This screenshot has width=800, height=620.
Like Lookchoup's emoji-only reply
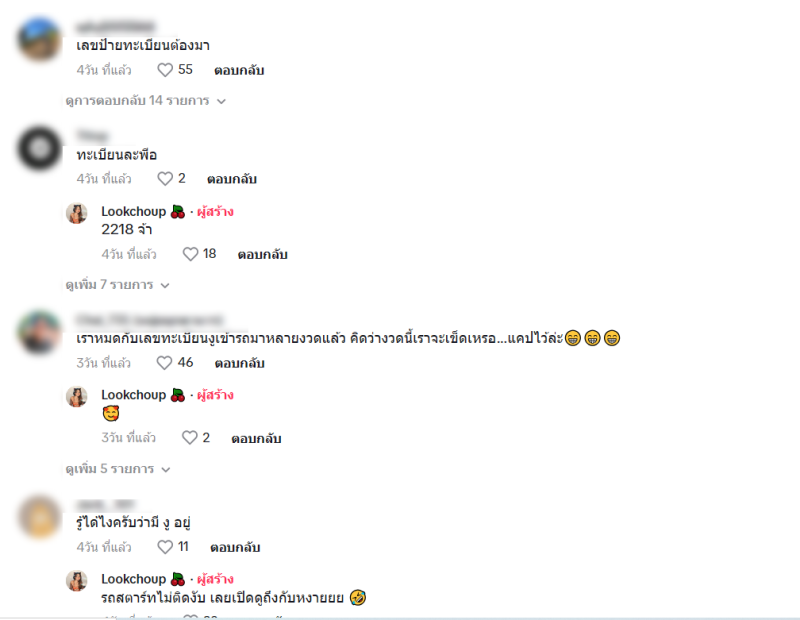point(190,438)
